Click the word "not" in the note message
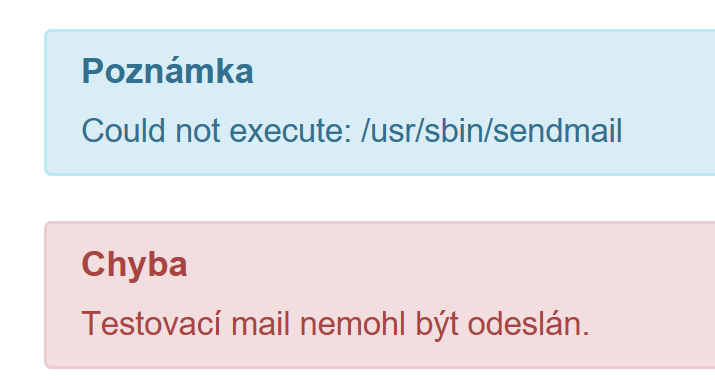 click(198, 131)
